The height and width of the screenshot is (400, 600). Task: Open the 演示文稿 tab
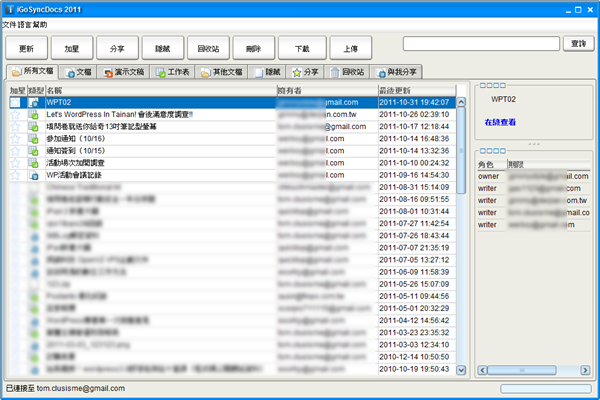[x=124, y=72]
